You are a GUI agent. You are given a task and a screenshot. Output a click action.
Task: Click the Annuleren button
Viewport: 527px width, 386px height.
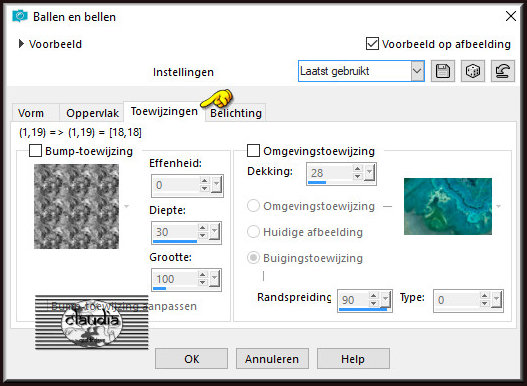click(x=272, y=359)
